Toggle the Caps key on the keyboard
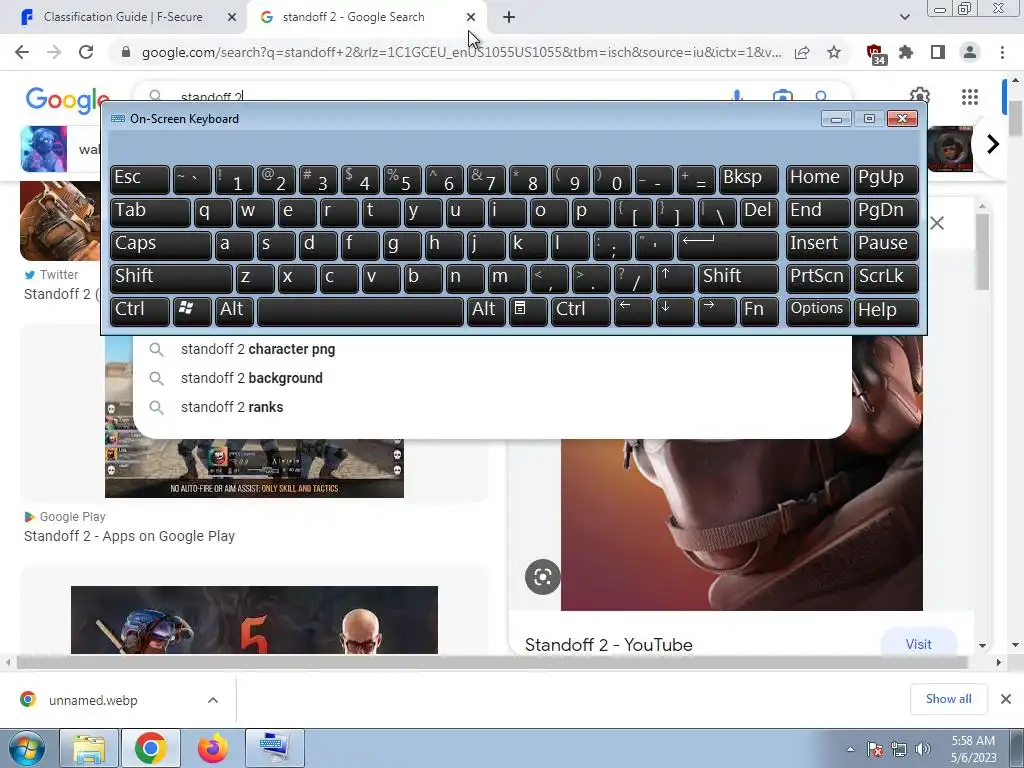The height and width of the screenshot is (768, 1024). pyautogui.click(x=160, y=245)
